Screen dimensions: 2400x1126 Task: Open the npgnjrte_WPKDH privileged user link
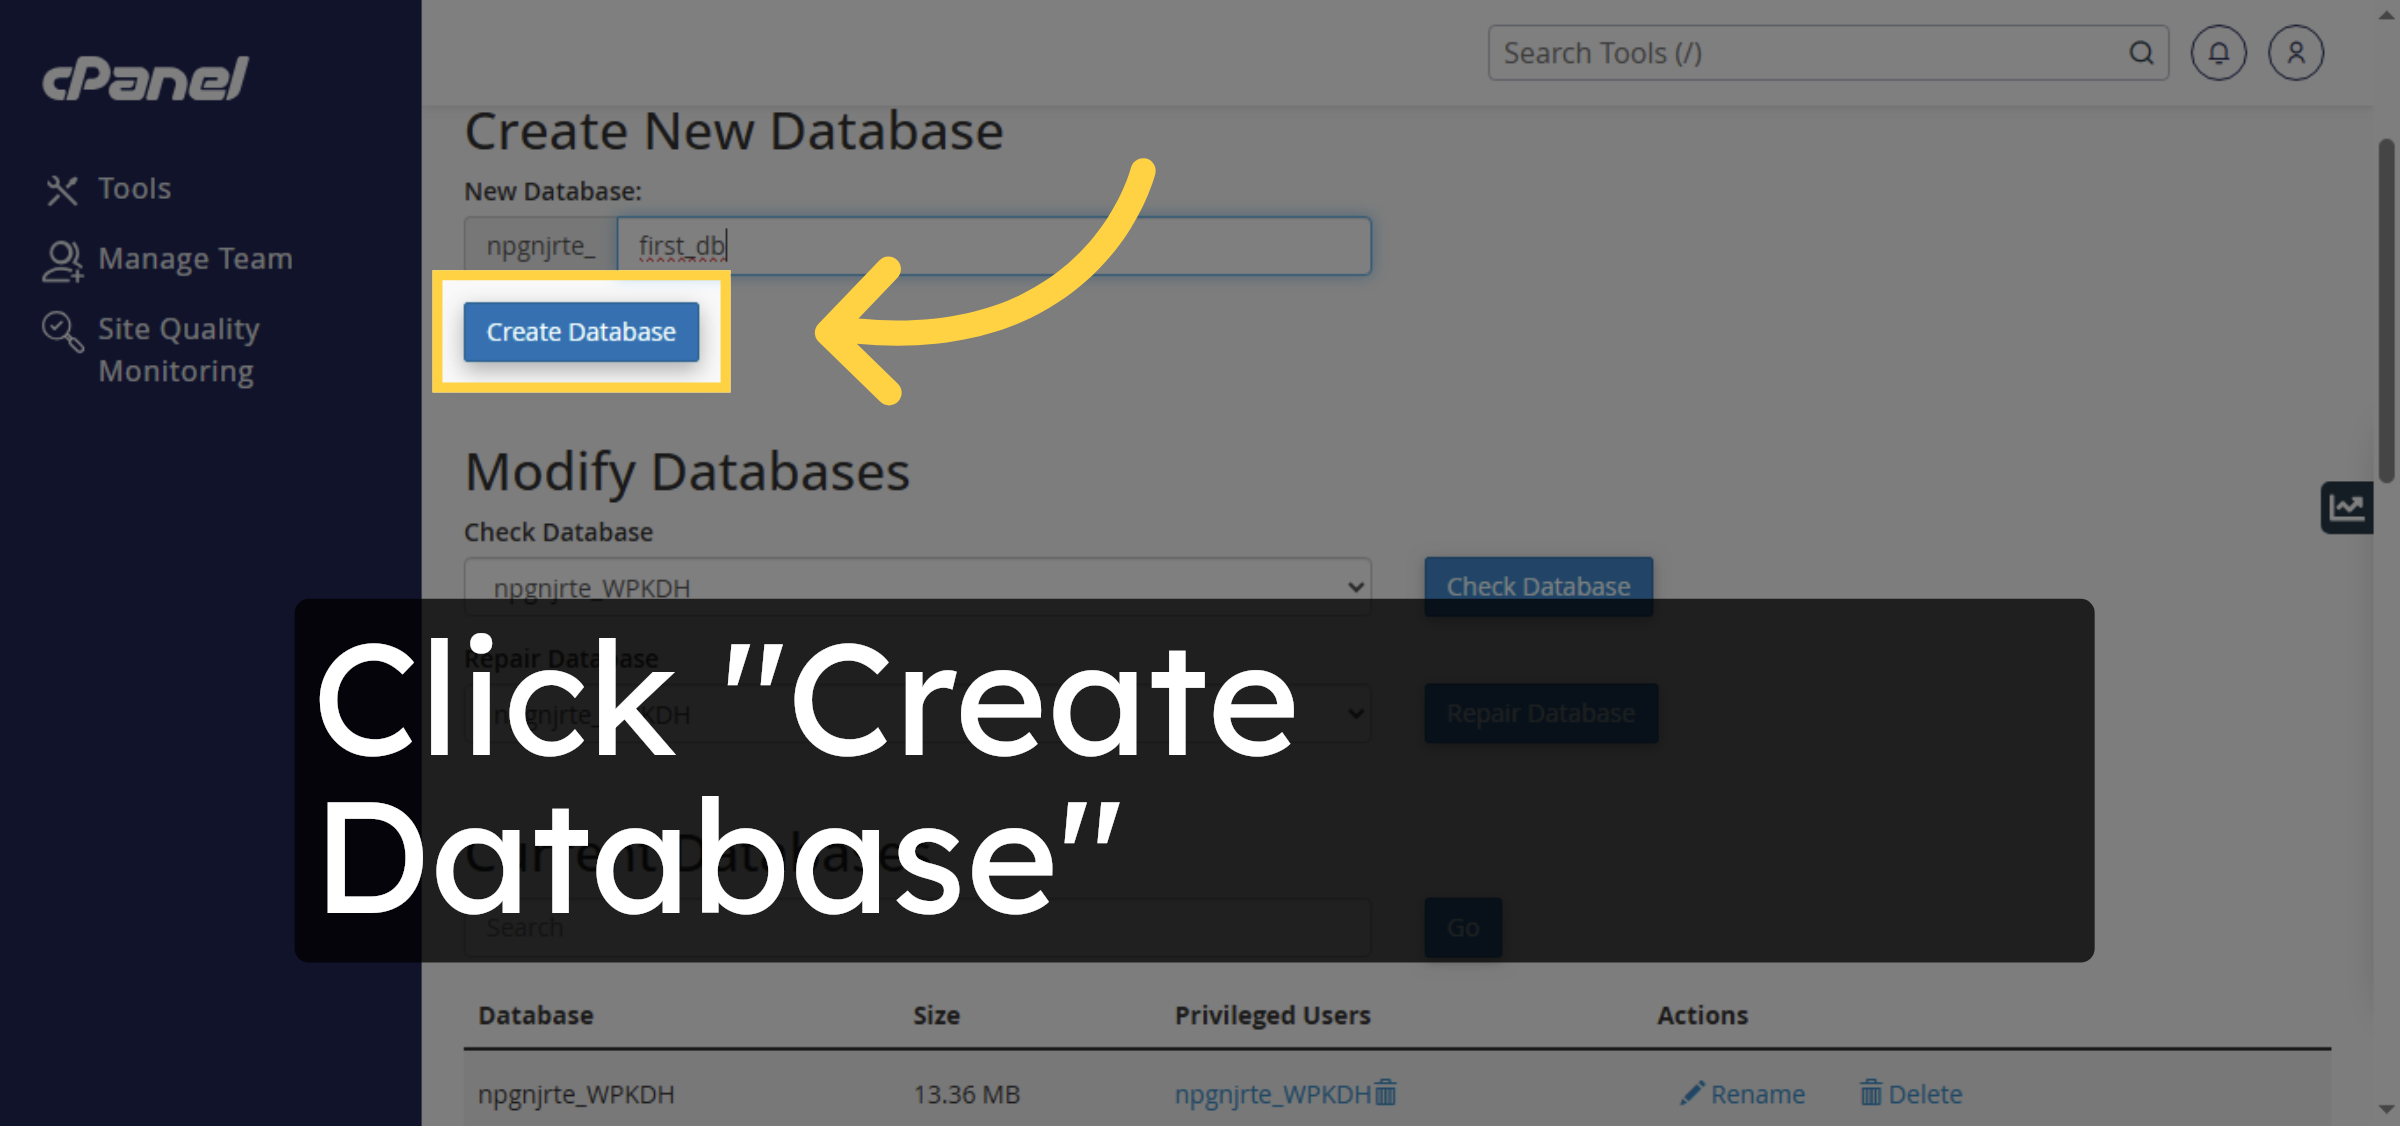(x=1270, y=1094)
